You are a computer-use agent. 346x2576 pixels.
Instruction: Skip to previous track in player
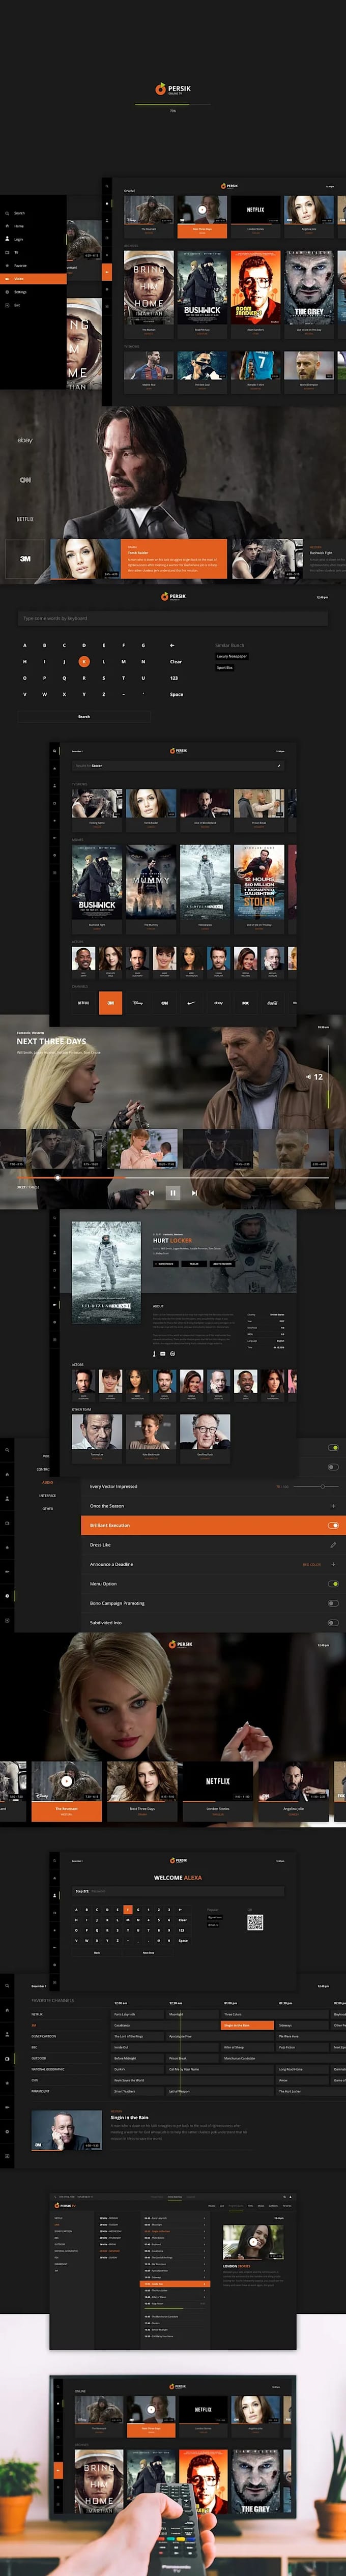click(x=151, y=1192)
